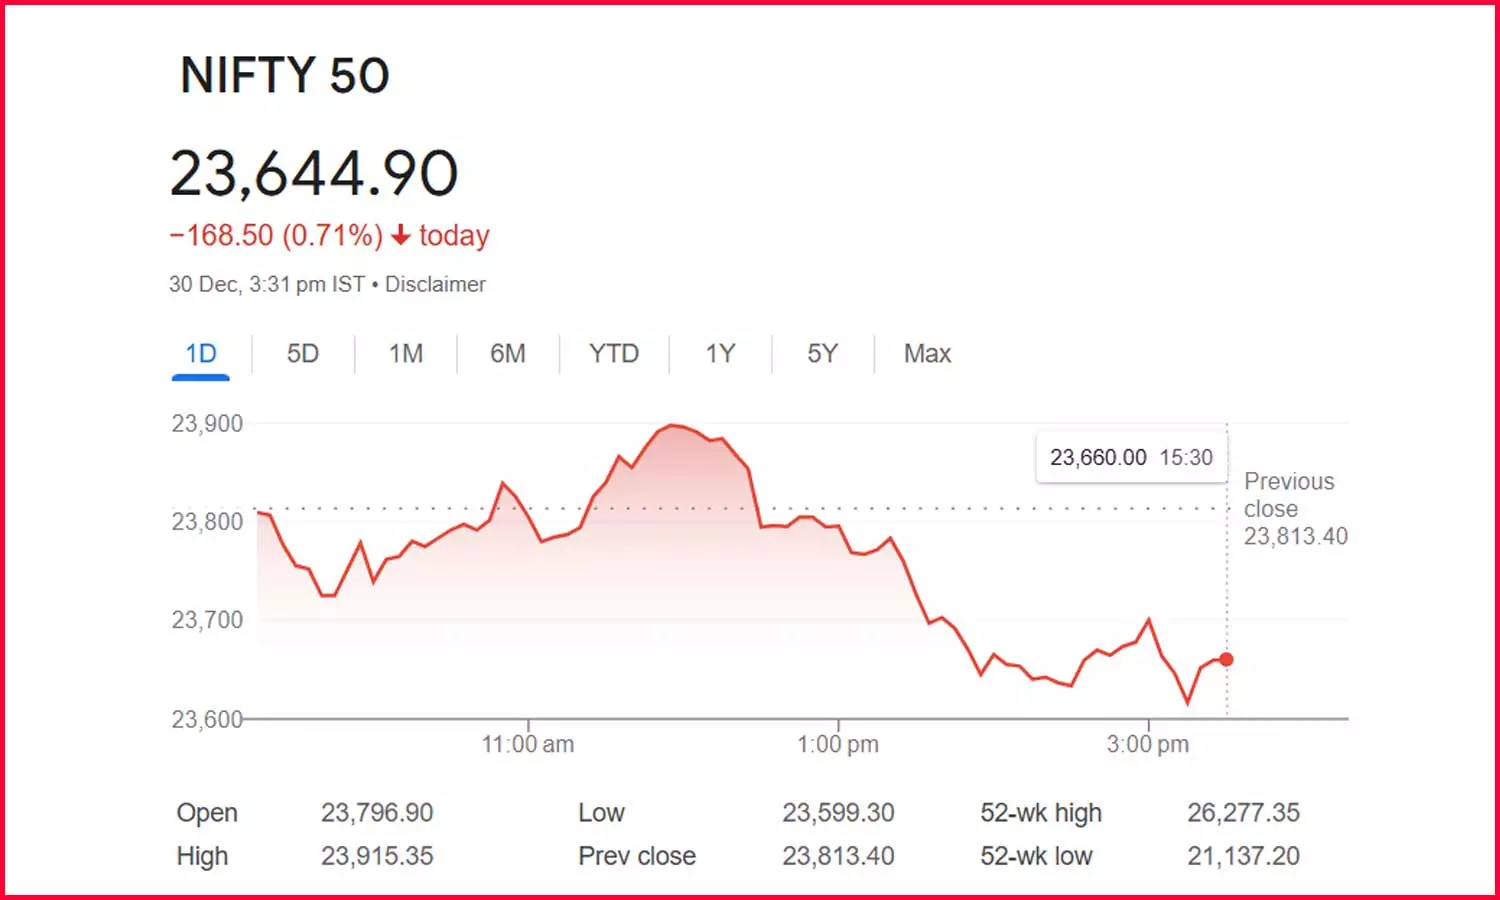This screenshot has height=900, width=1500.
Task: Select the 1D chart range tab
Action: tap(201, 354)
